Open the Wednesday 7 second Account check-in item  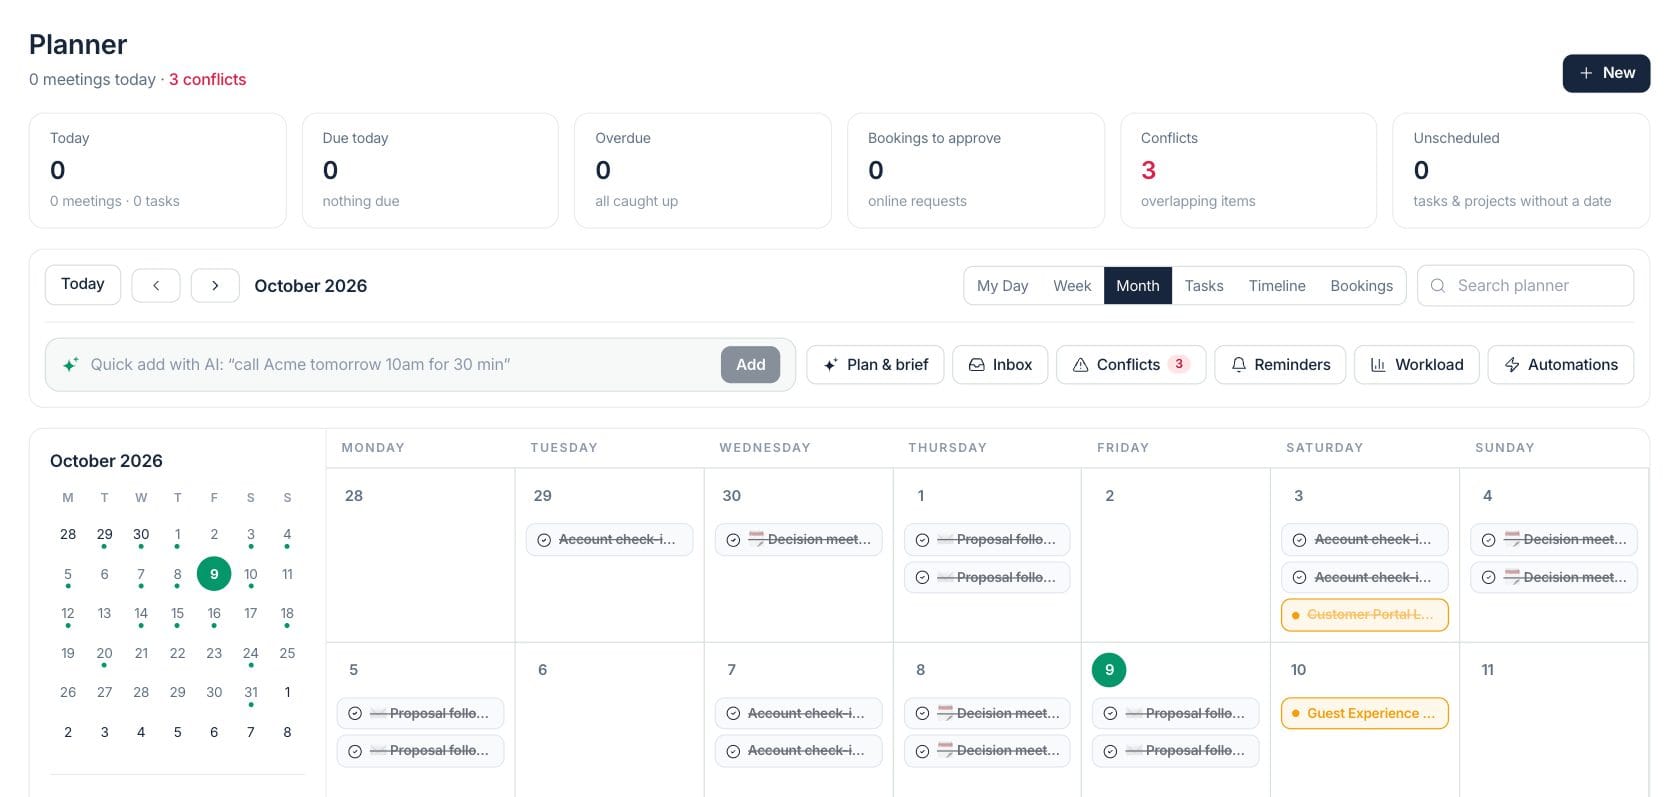798,751
